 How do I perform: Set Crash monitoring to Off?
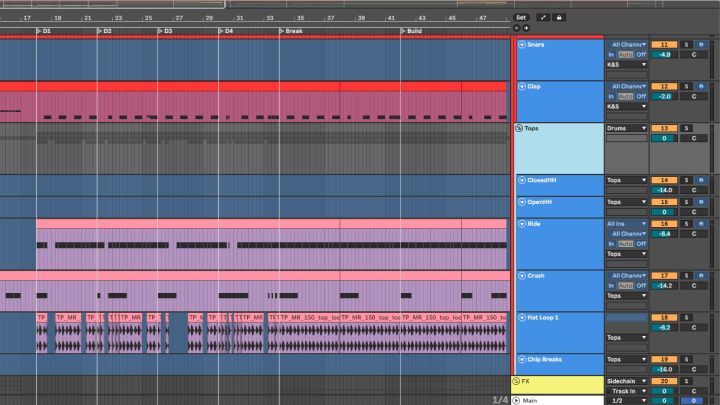(x=641, y=286)
